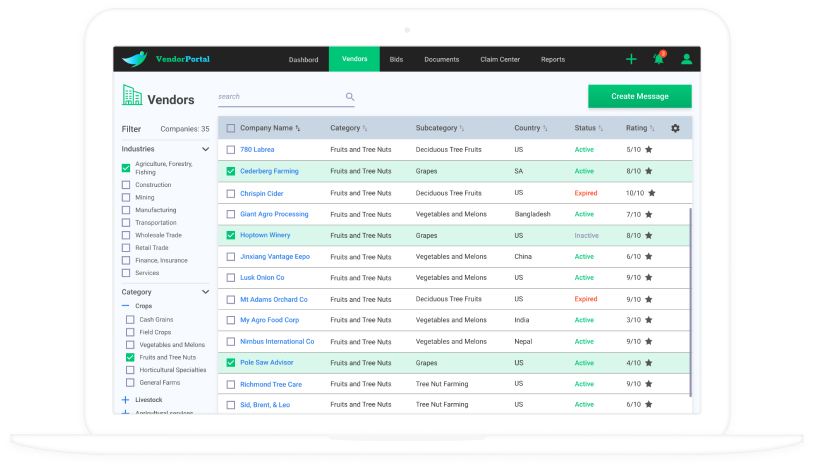Collapse the Industries filter chevron
The height and width of the screenshot is (468, 814).
(205, 149)
